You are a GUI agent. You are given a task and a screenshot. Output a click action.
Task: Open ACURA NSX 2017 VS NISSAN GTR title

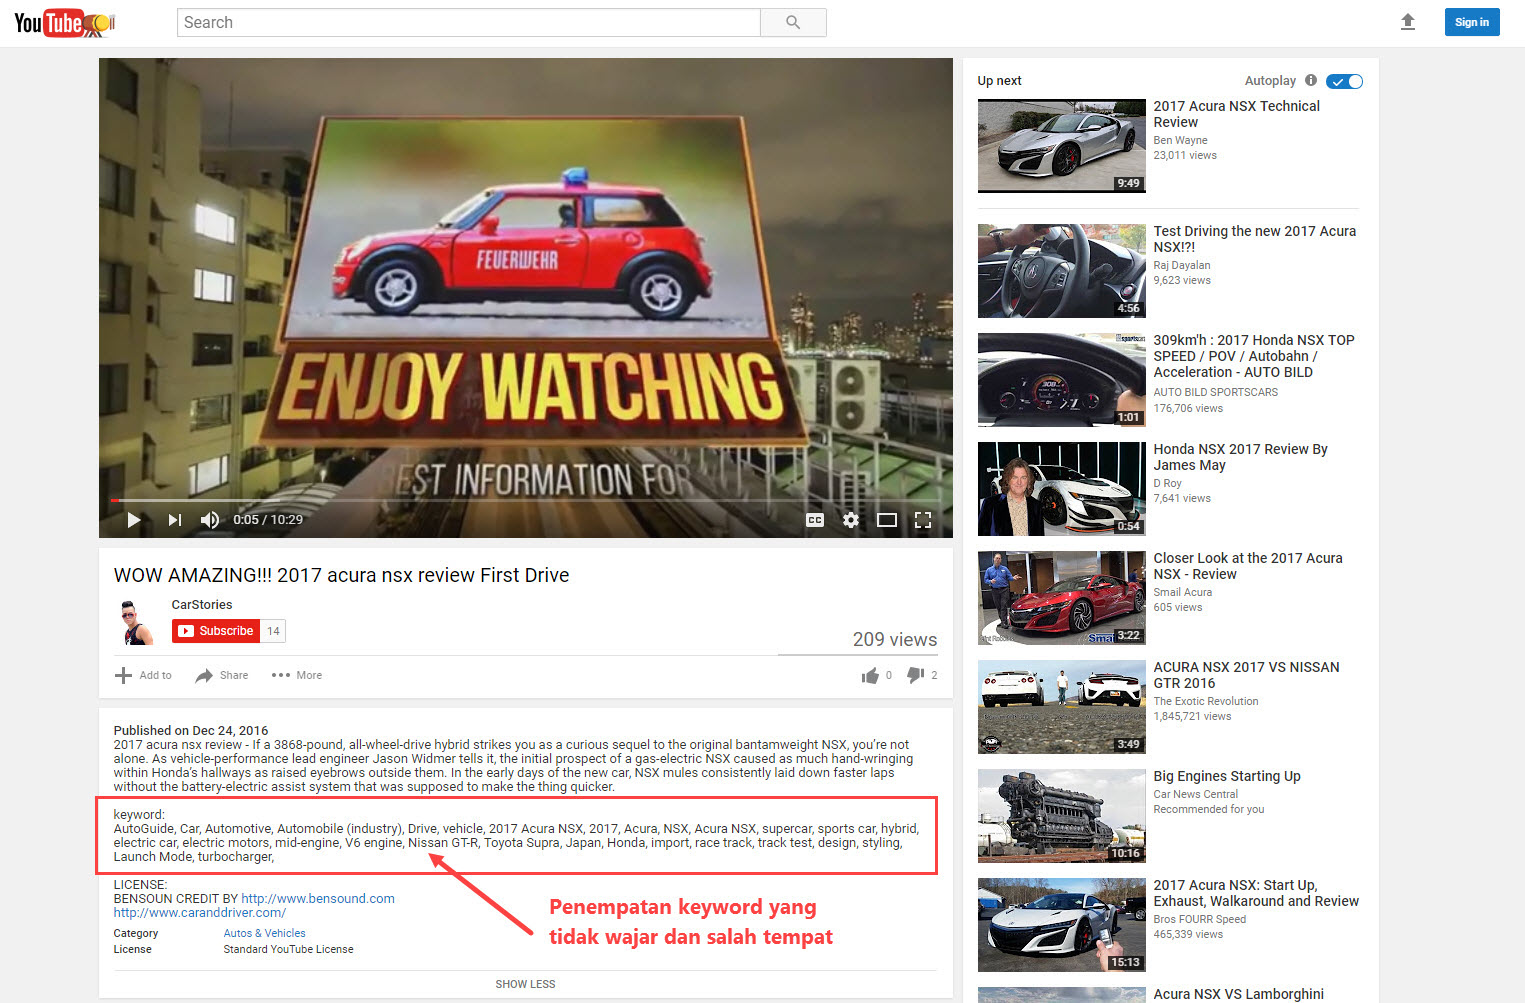tap(1246, 675)
